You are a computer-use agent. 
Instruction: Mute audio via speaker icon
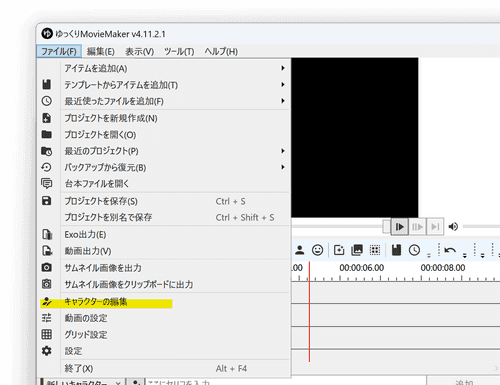point(453,227)
